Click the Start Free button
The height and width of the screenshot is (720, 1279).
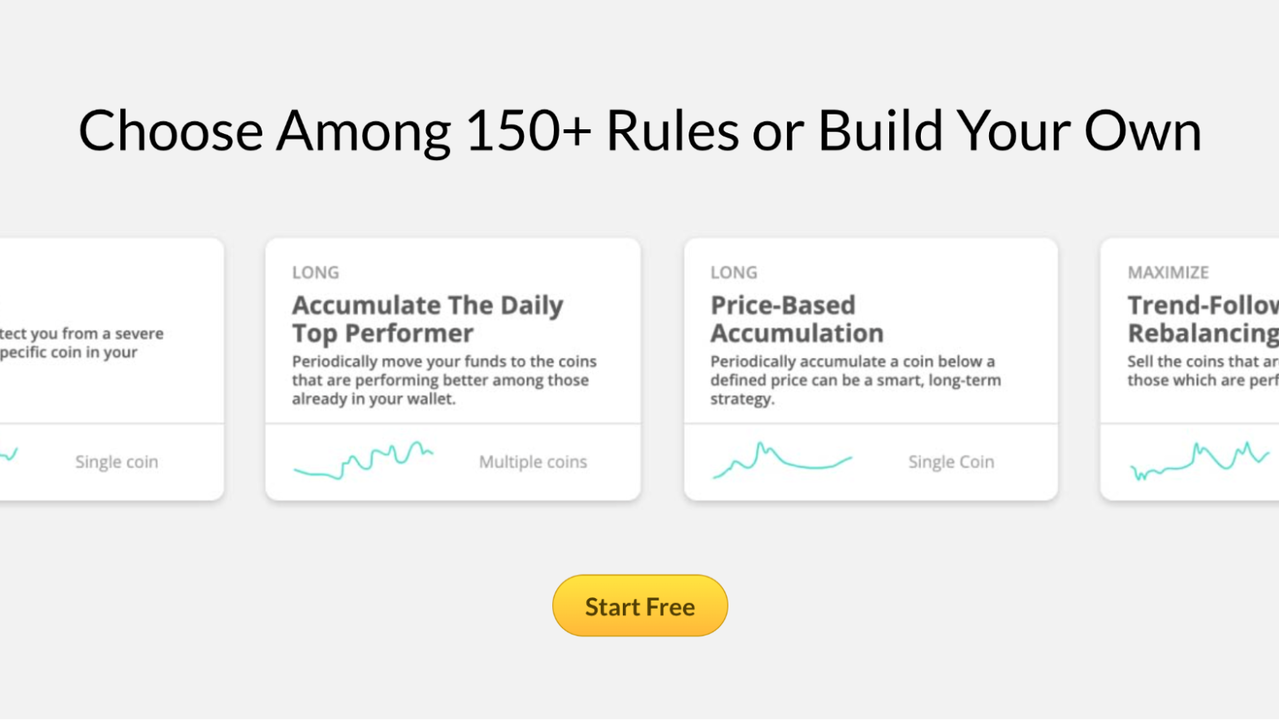(640, 606)
